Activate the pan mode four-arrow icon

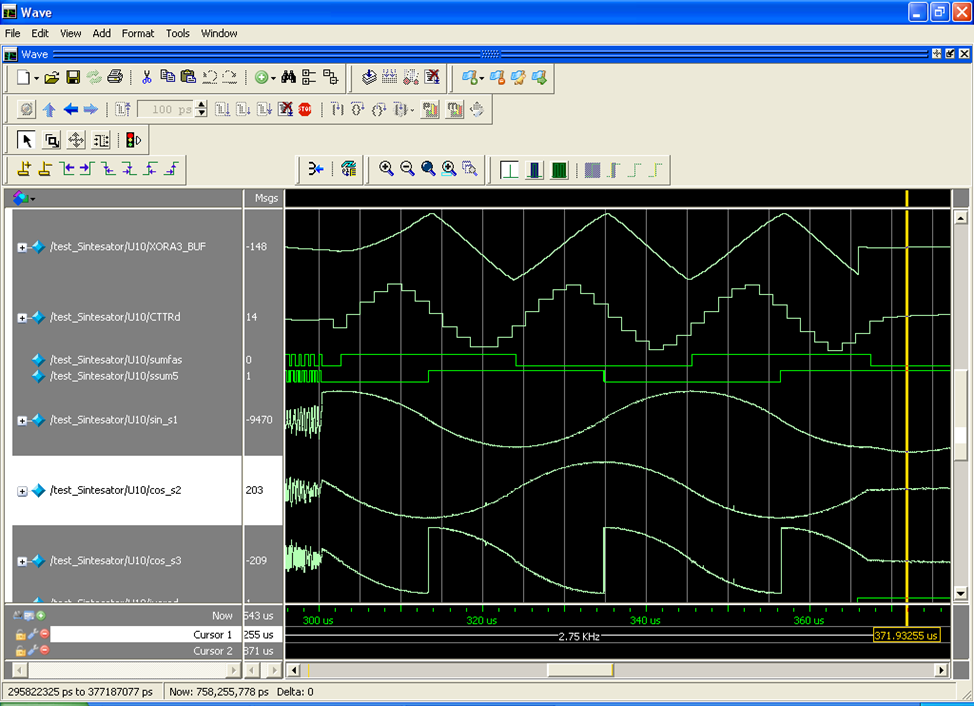coord(76,140)
